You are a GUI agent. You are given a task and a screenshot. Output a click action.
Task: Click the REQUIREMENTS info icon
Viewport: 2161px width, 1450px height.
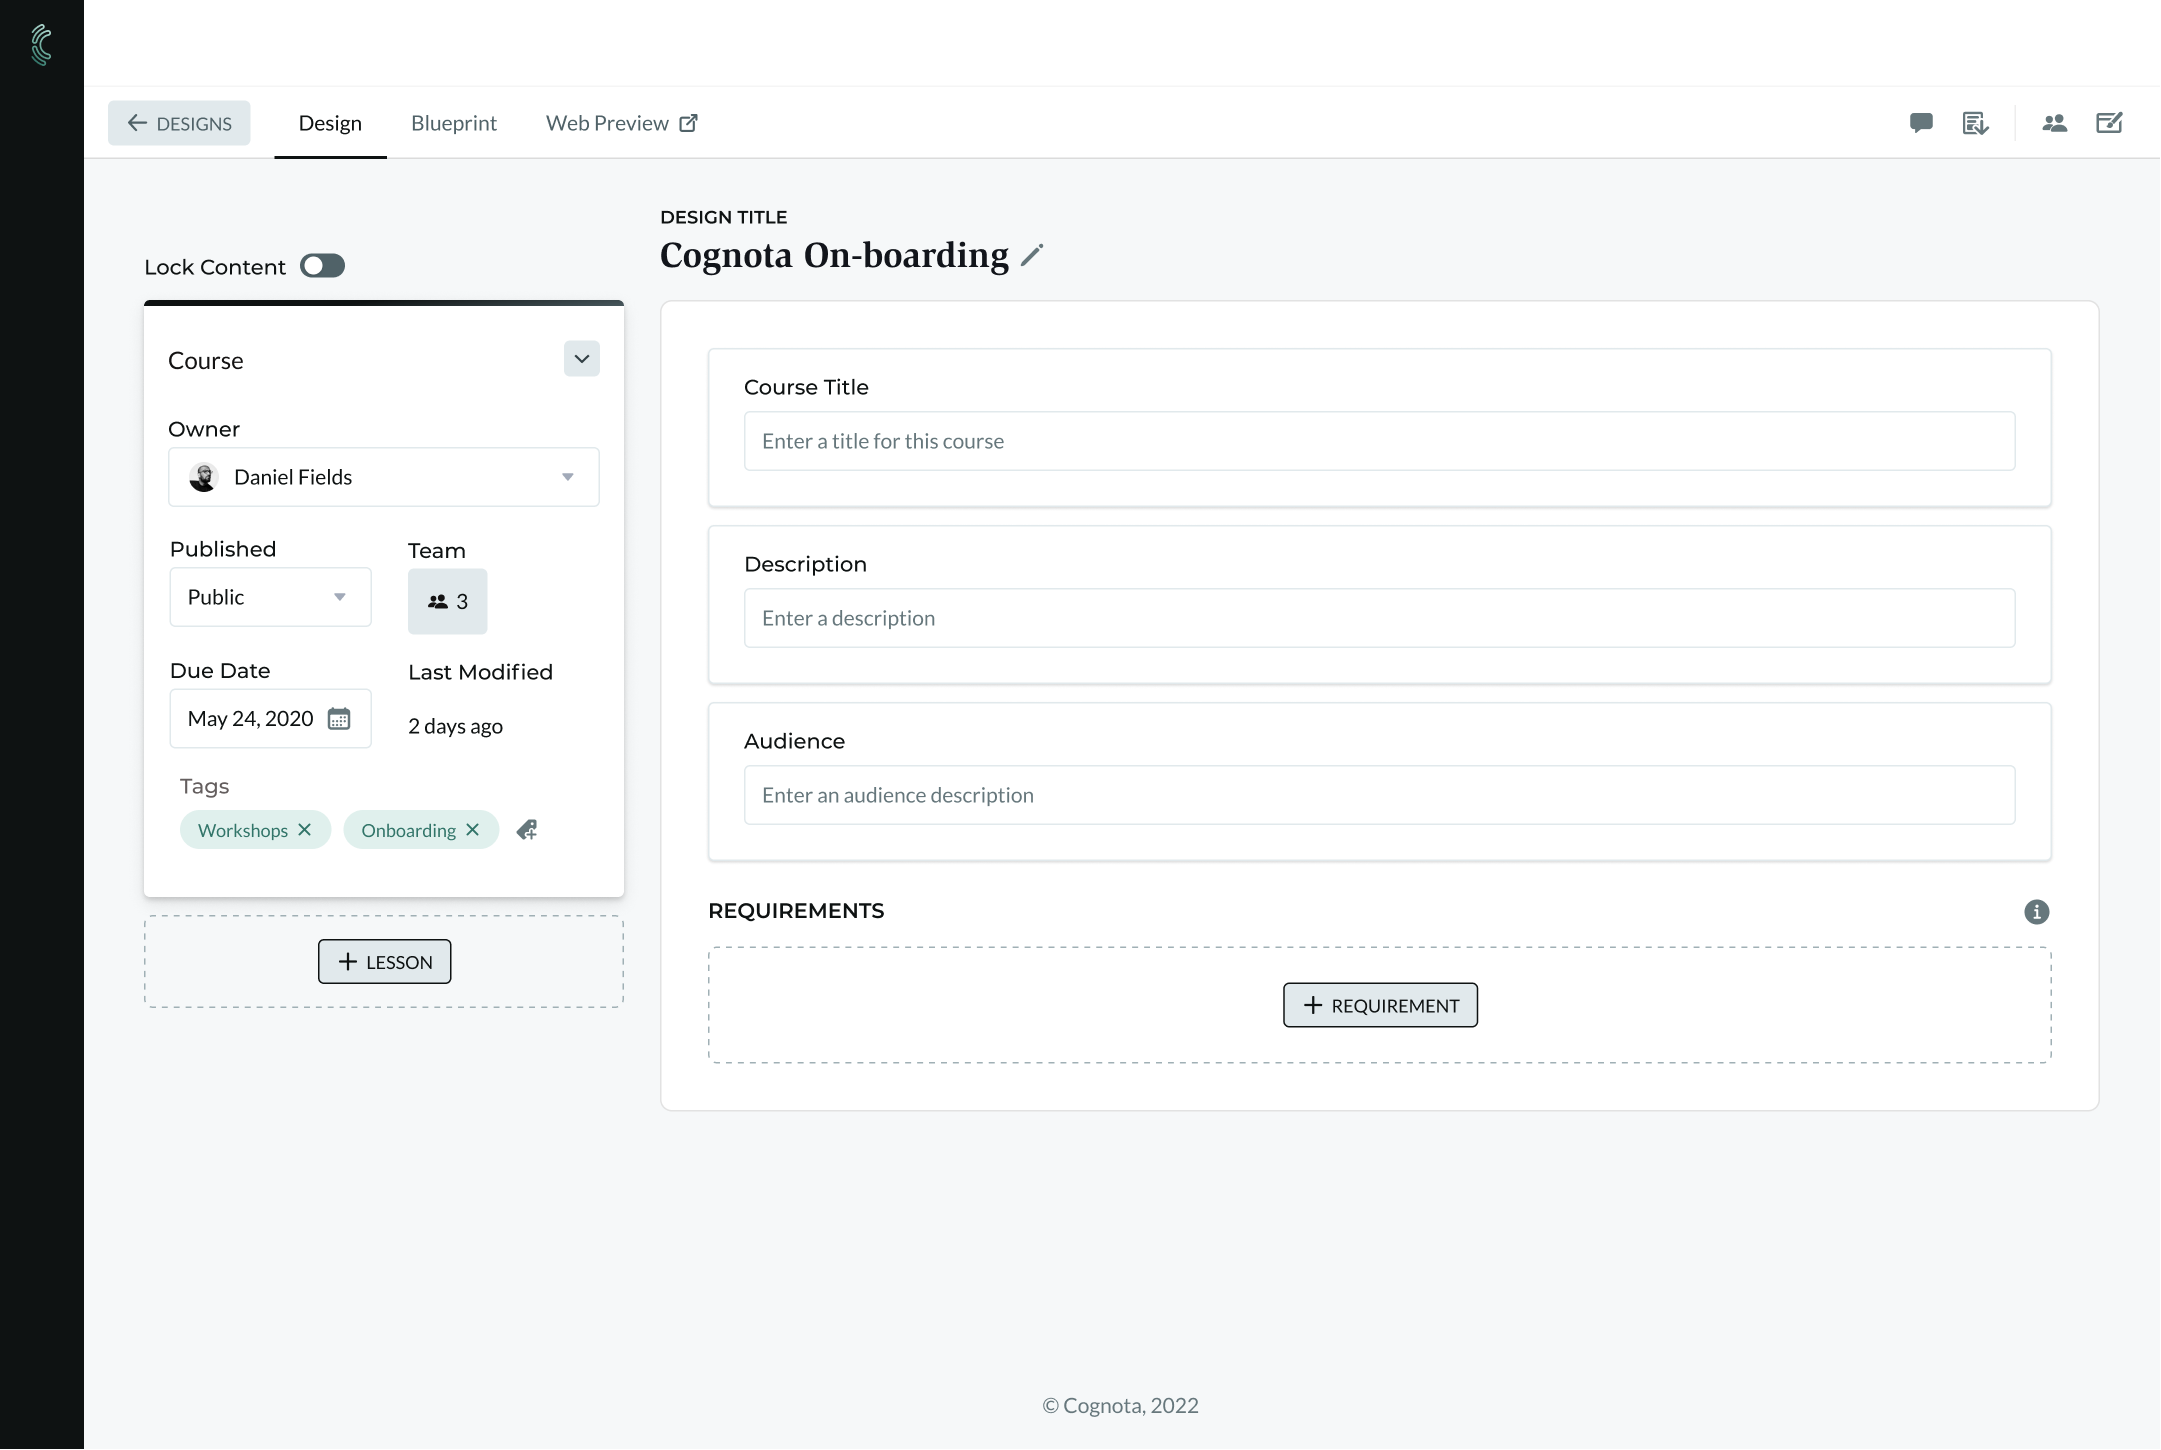tap(2036, 911)
